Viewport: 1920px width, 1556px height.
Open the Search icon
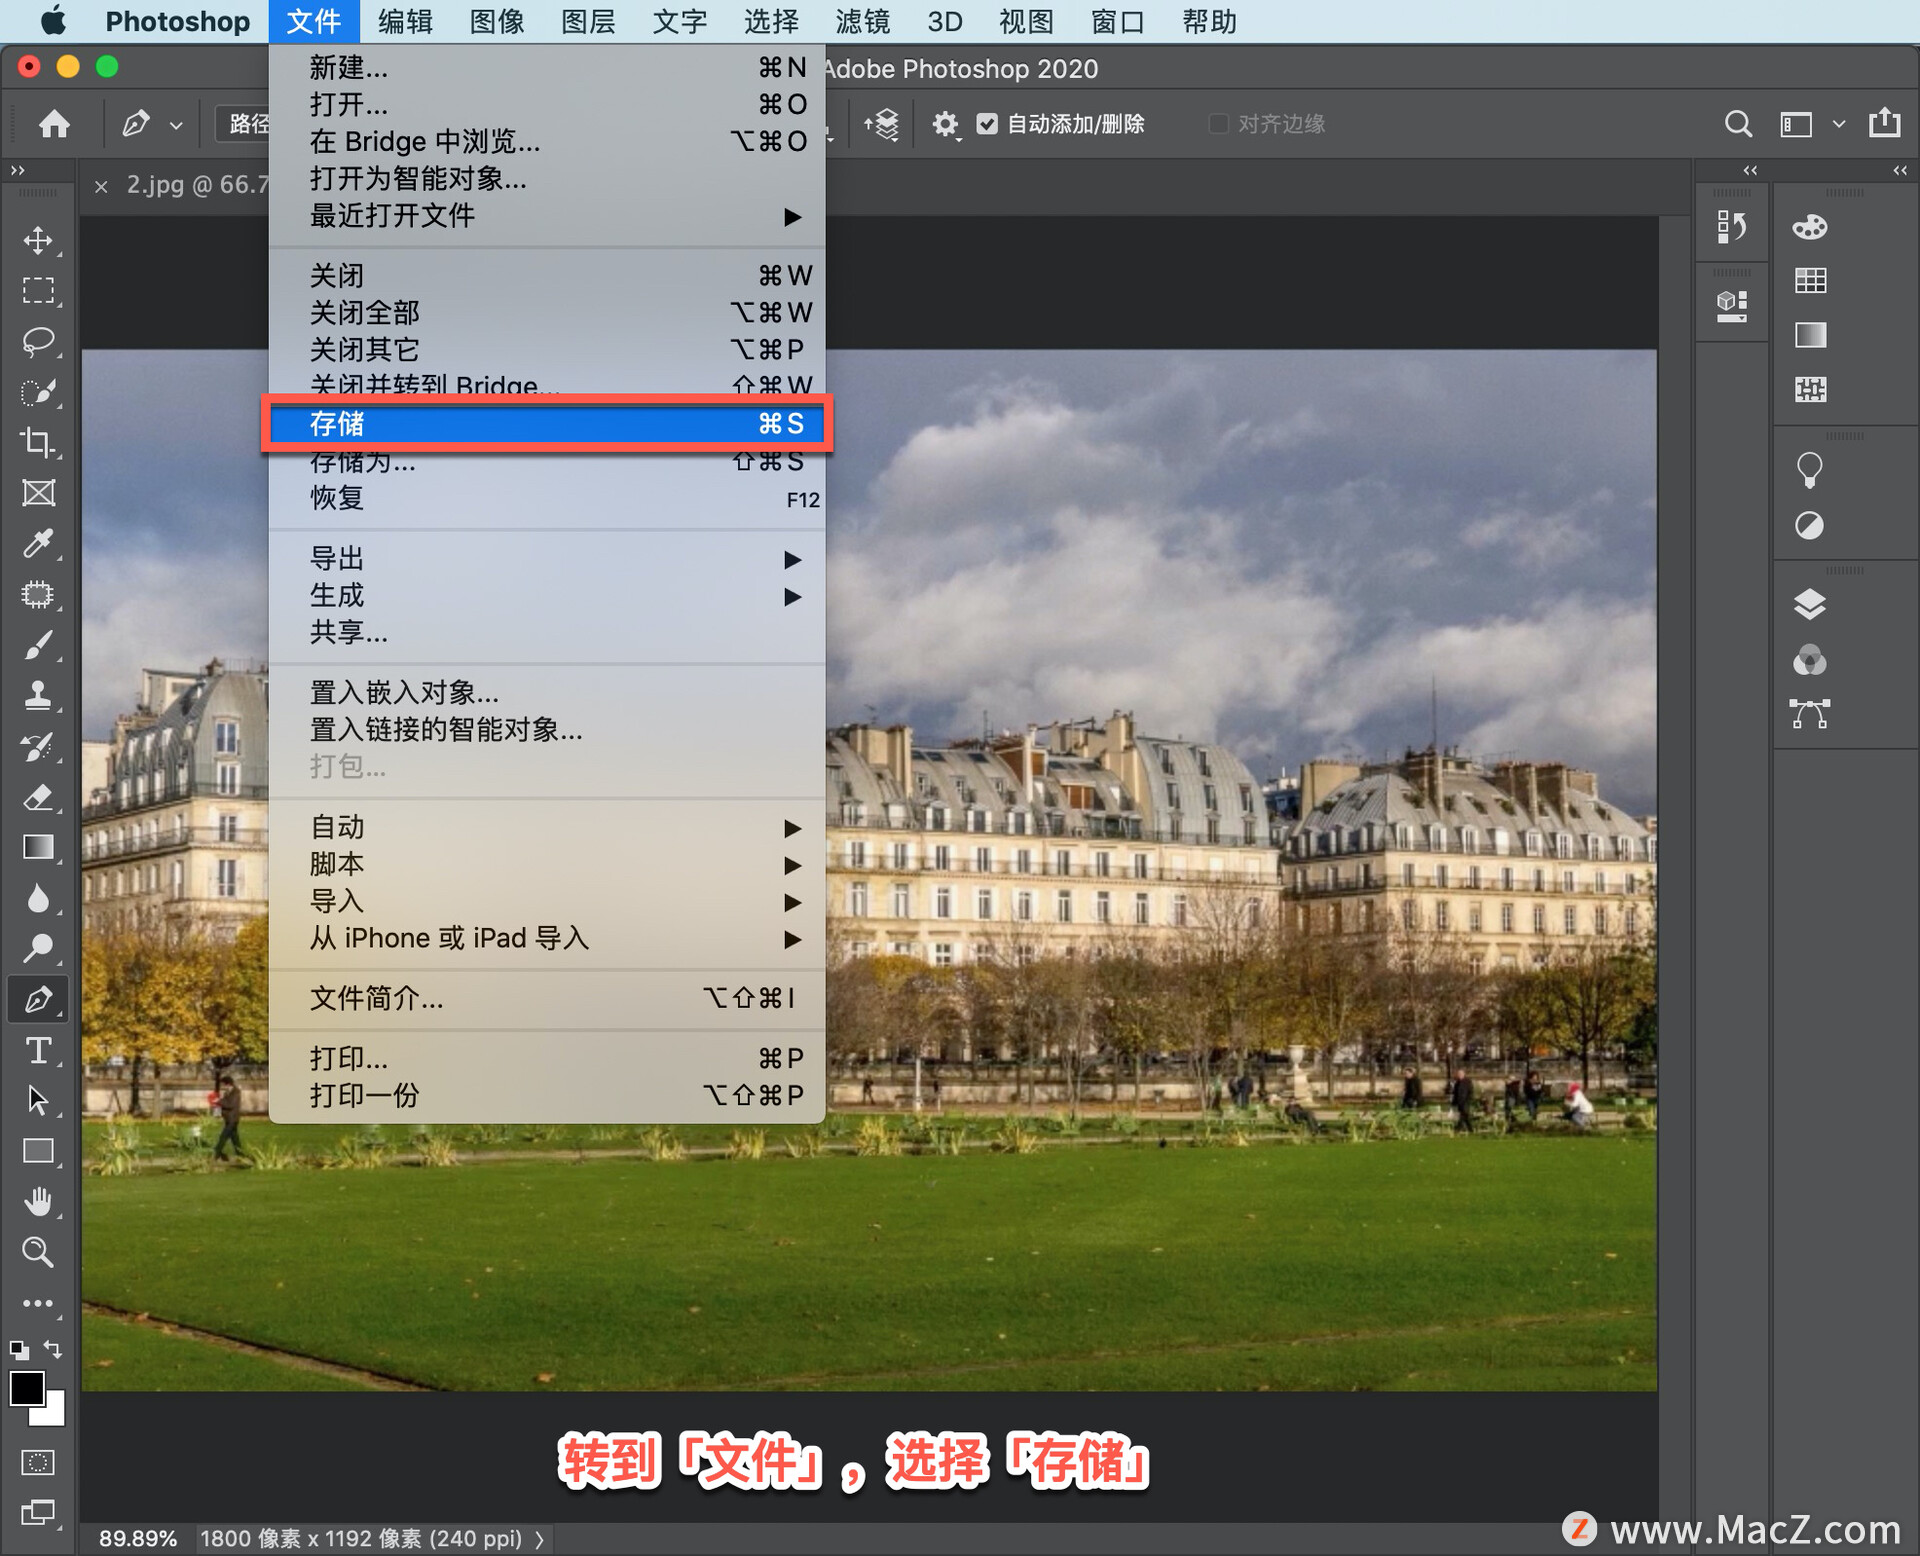coord(1738,124)
